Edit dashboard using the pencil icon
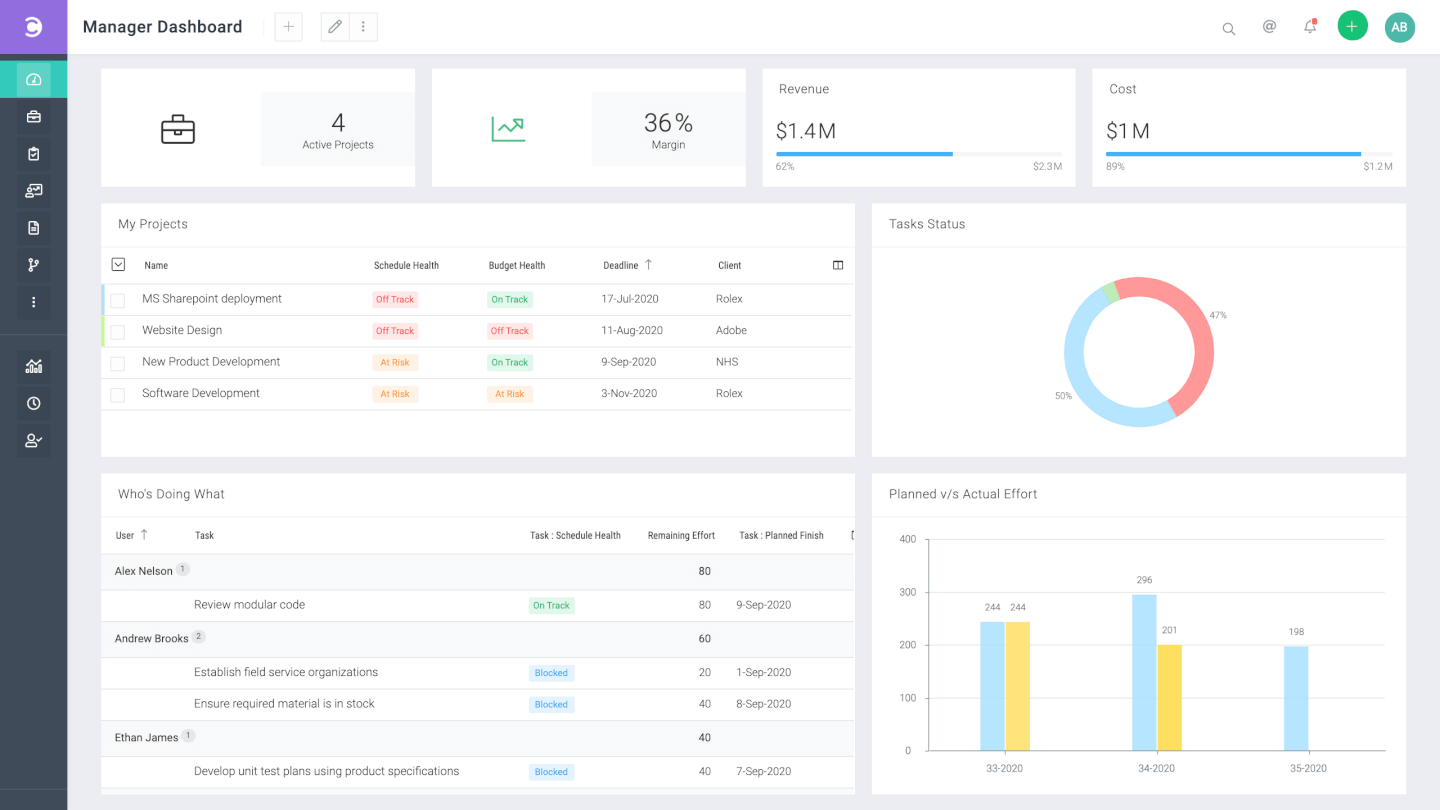The width and height of the screenshot is (1440, 810). click(x=335, y=27)
